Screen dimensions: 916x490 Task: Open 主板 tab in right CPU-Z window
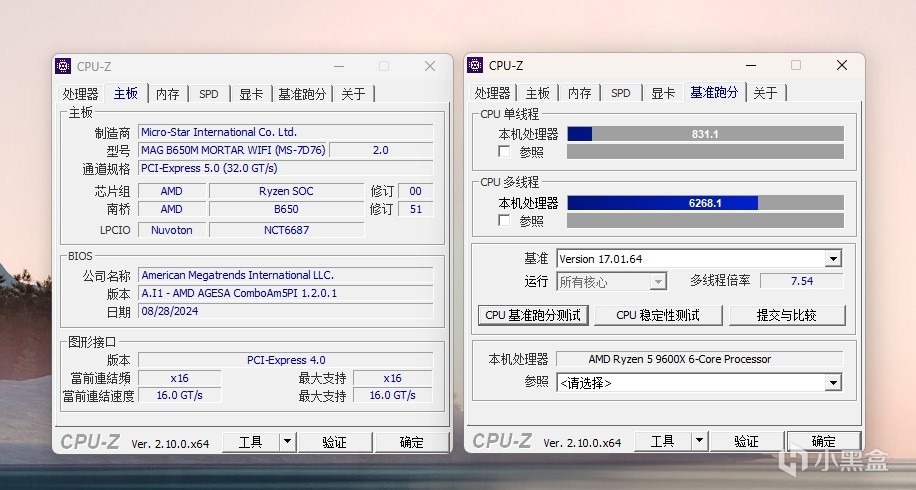coord(537,93)
